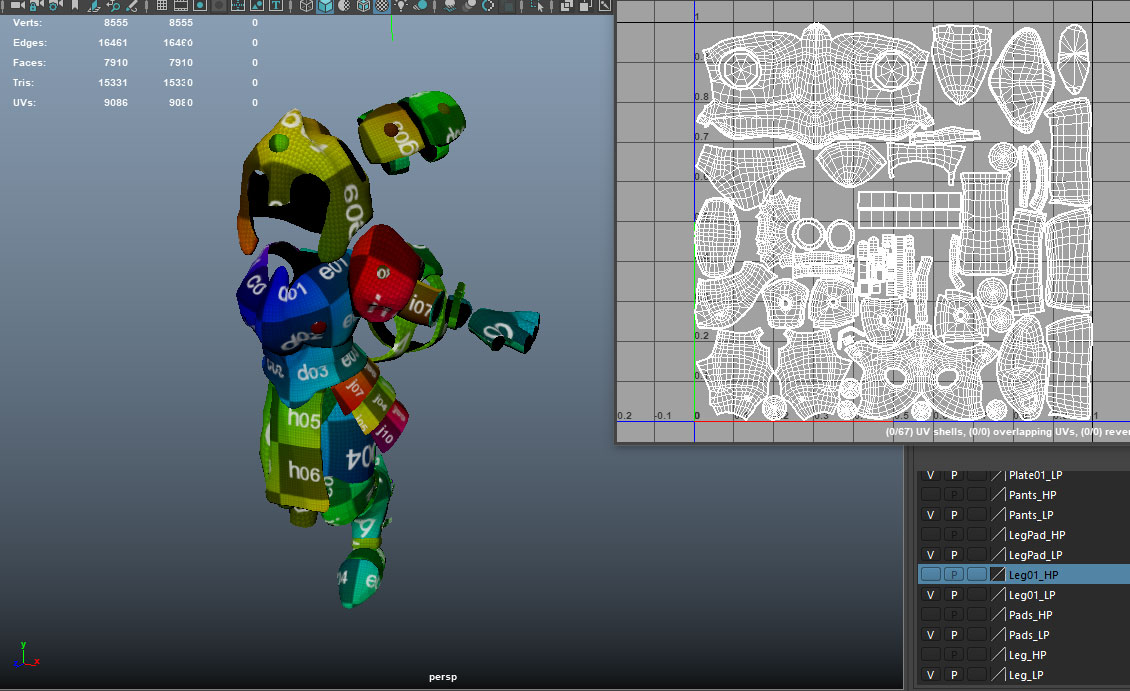The image size is (1130, 691).
Task: Cycle display type box of LegPad_LP layer
Action: [977, 555]
